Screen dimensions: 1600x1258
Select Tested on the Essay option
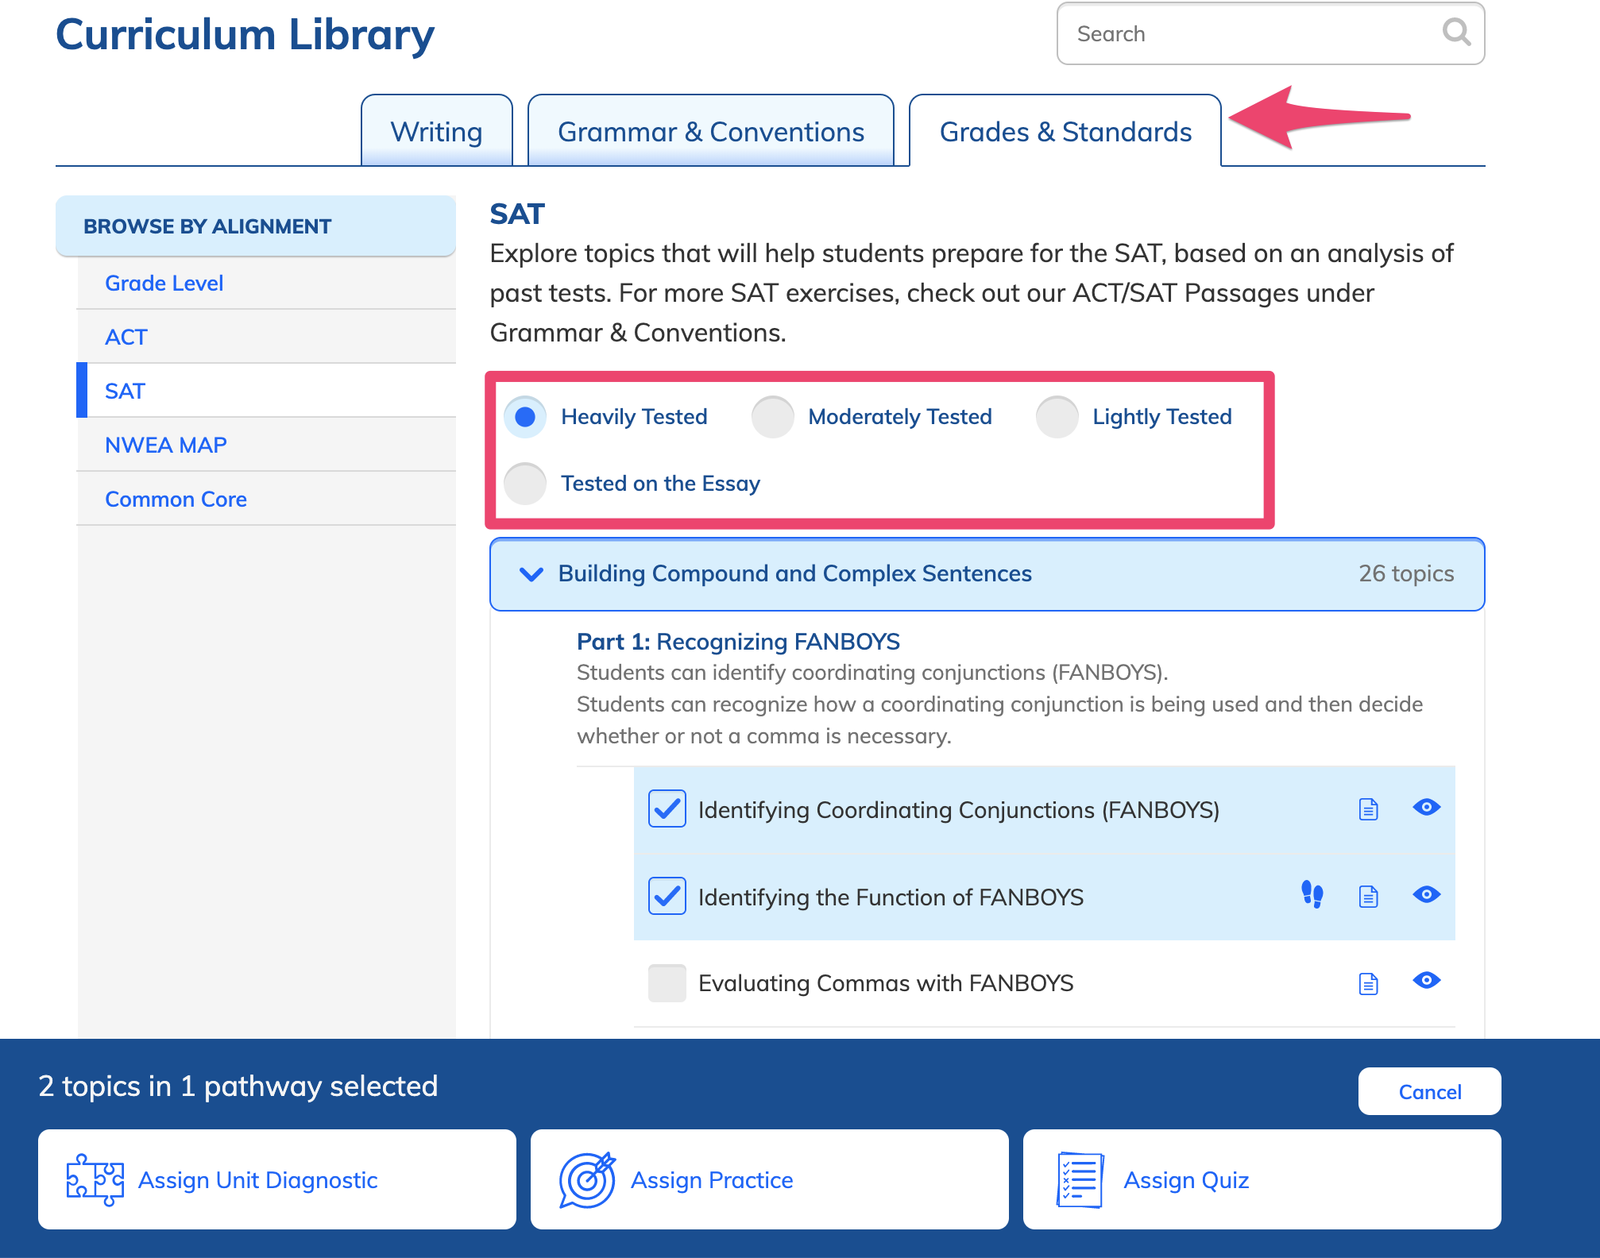tap(525, 484)
